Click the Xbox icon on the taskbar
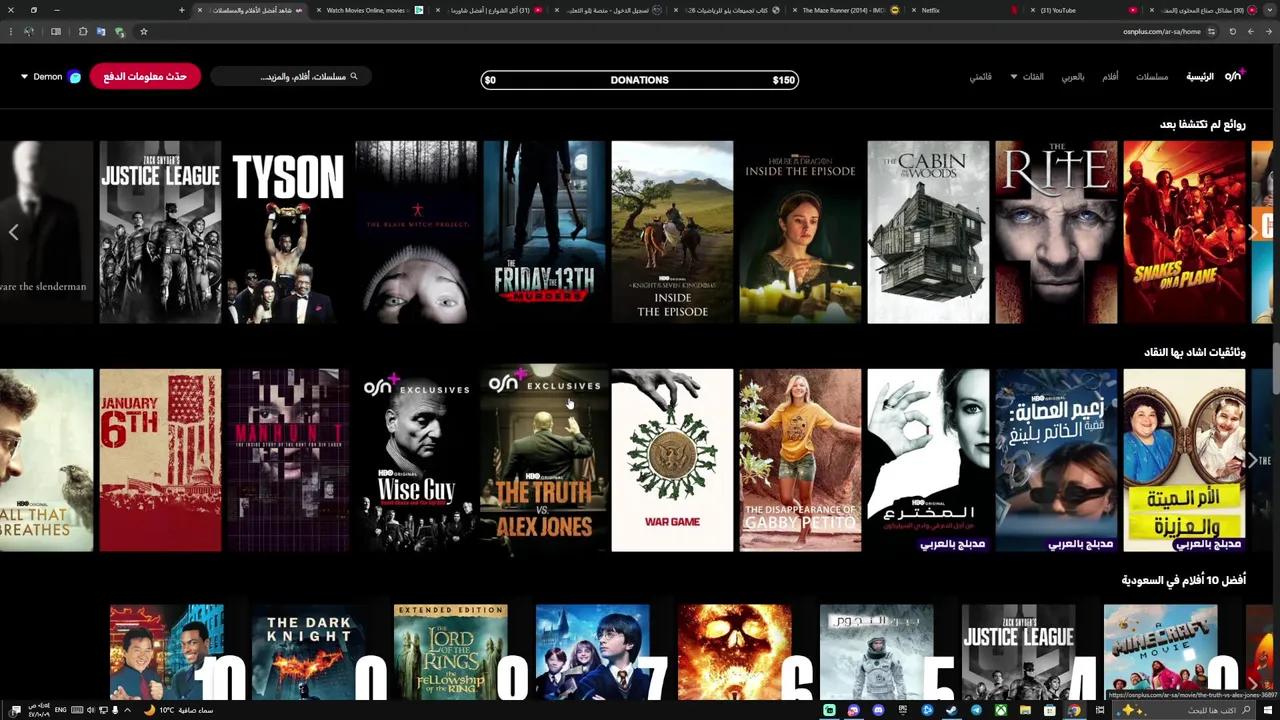Viewport: 1280px width, 720px height. point(1001,710)
